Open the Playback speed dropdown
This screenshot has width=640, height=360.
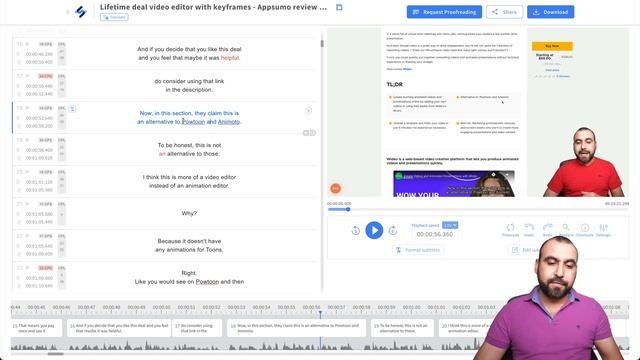(450, 225)
